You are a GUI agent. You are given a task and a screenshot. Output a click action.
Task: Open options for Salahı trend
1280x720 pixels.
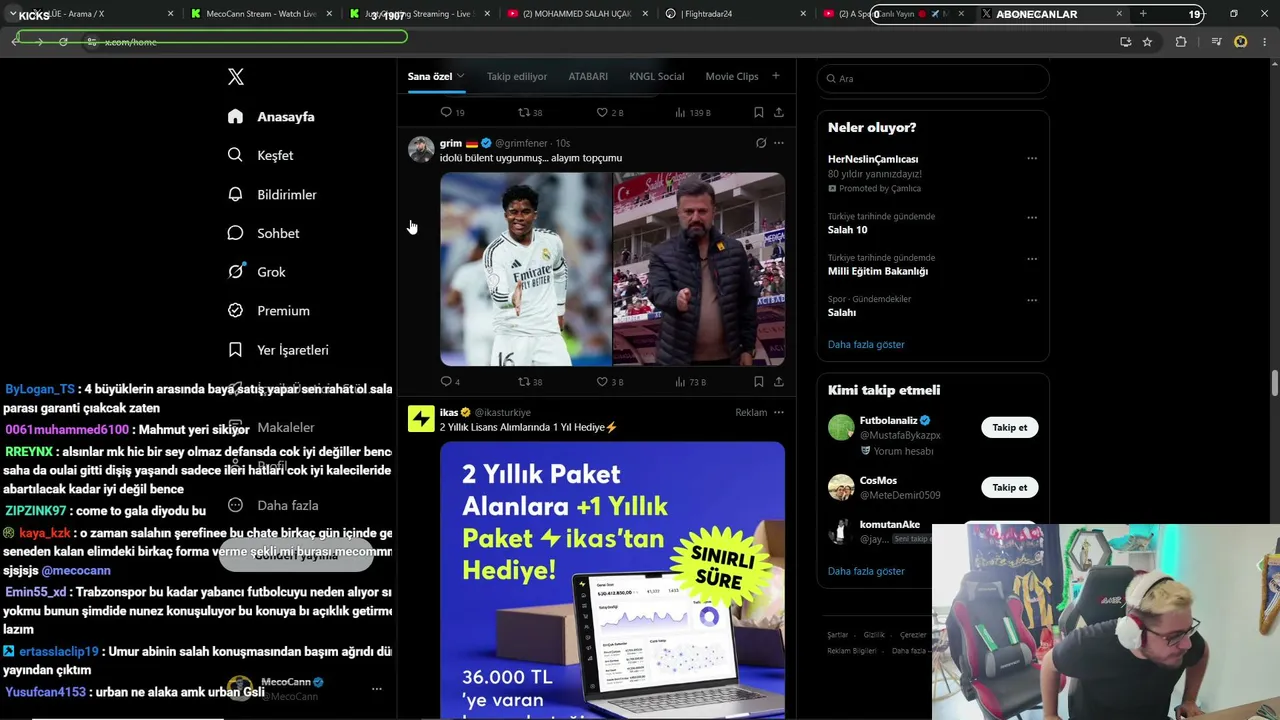pyautogui.click(x=1032, y=300)
